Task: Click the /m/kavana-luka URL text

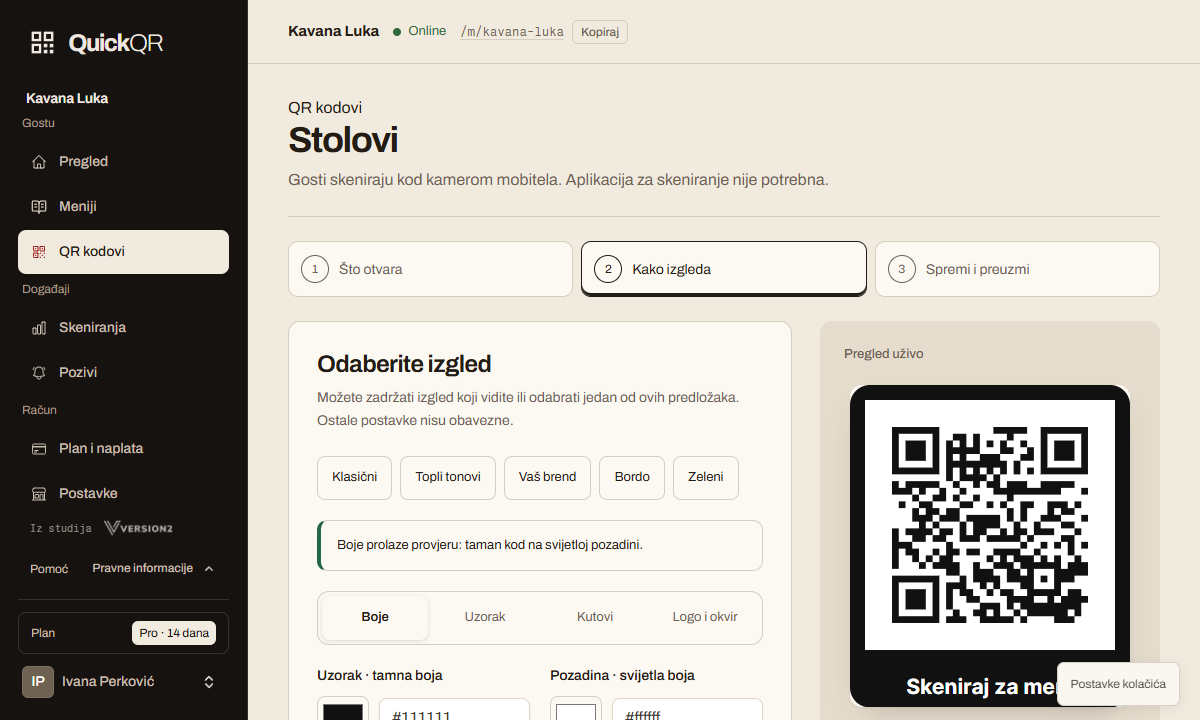Action: [512, 32]
